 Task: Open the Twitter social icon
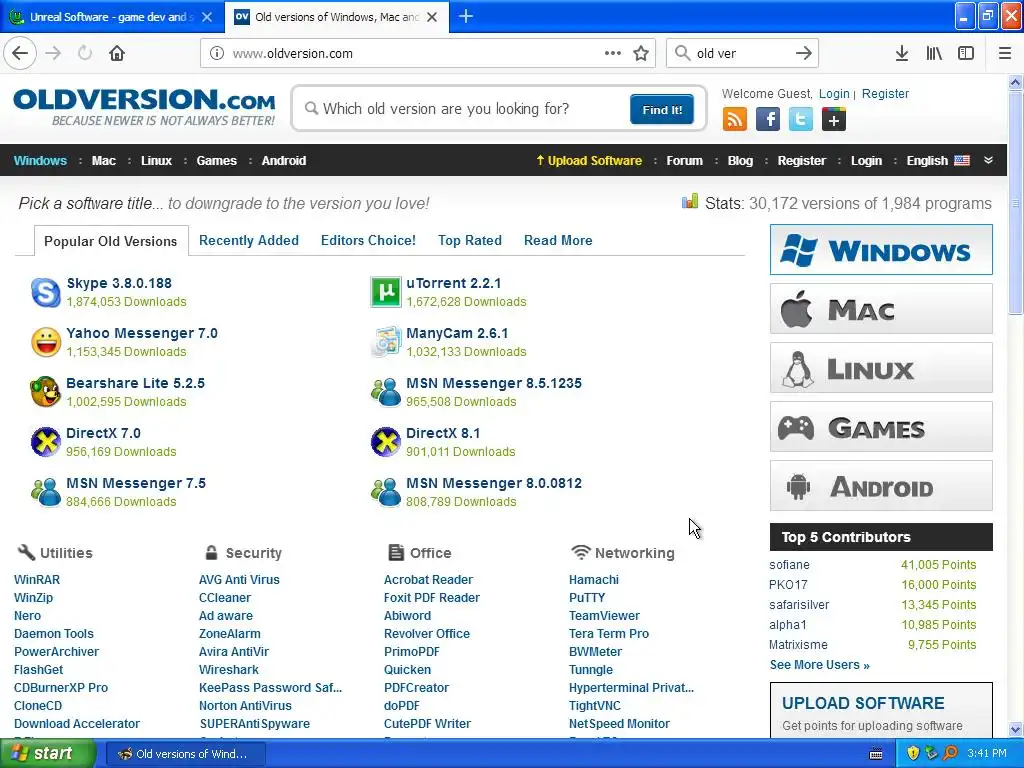click(801, 119)
